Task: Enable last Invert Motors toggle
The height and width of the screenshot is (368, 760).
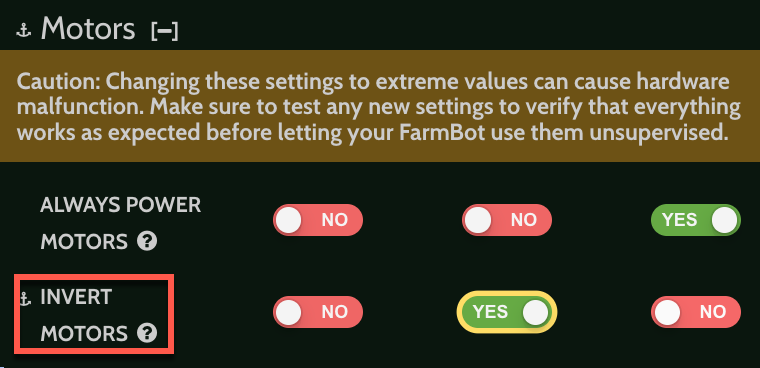Action: pyautogui.click(x=696, y=312)
